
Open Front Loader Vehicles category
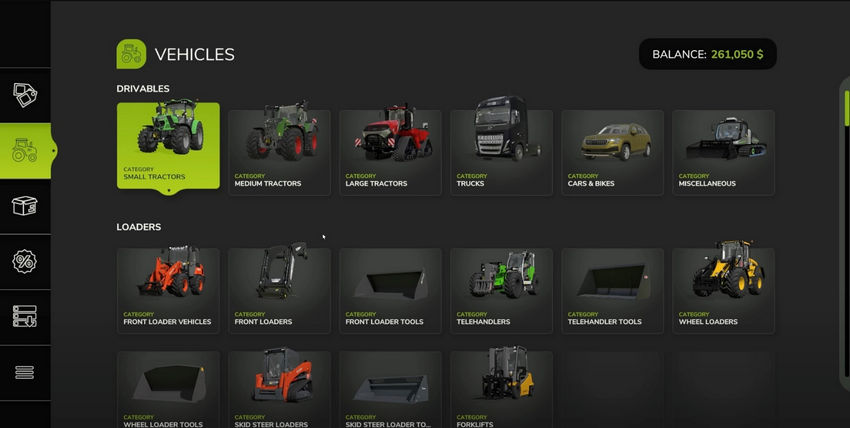(169, 290)
